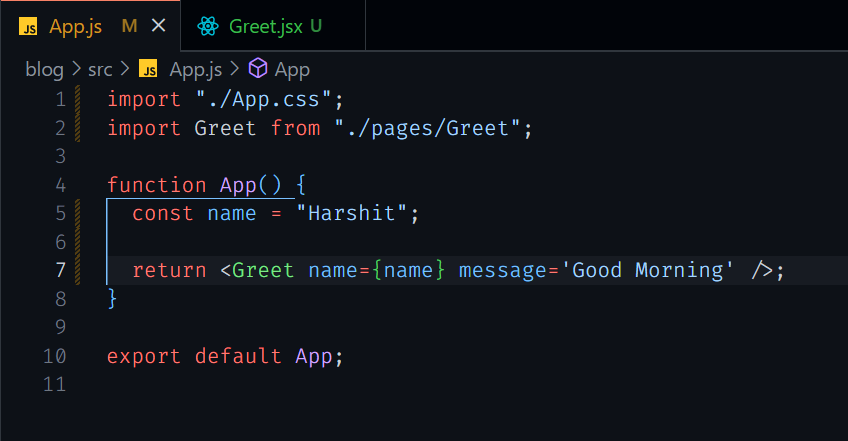The width and height of the screenshot is (848, 441).
Task: Close the App.js editor tab
Action: 158,25
